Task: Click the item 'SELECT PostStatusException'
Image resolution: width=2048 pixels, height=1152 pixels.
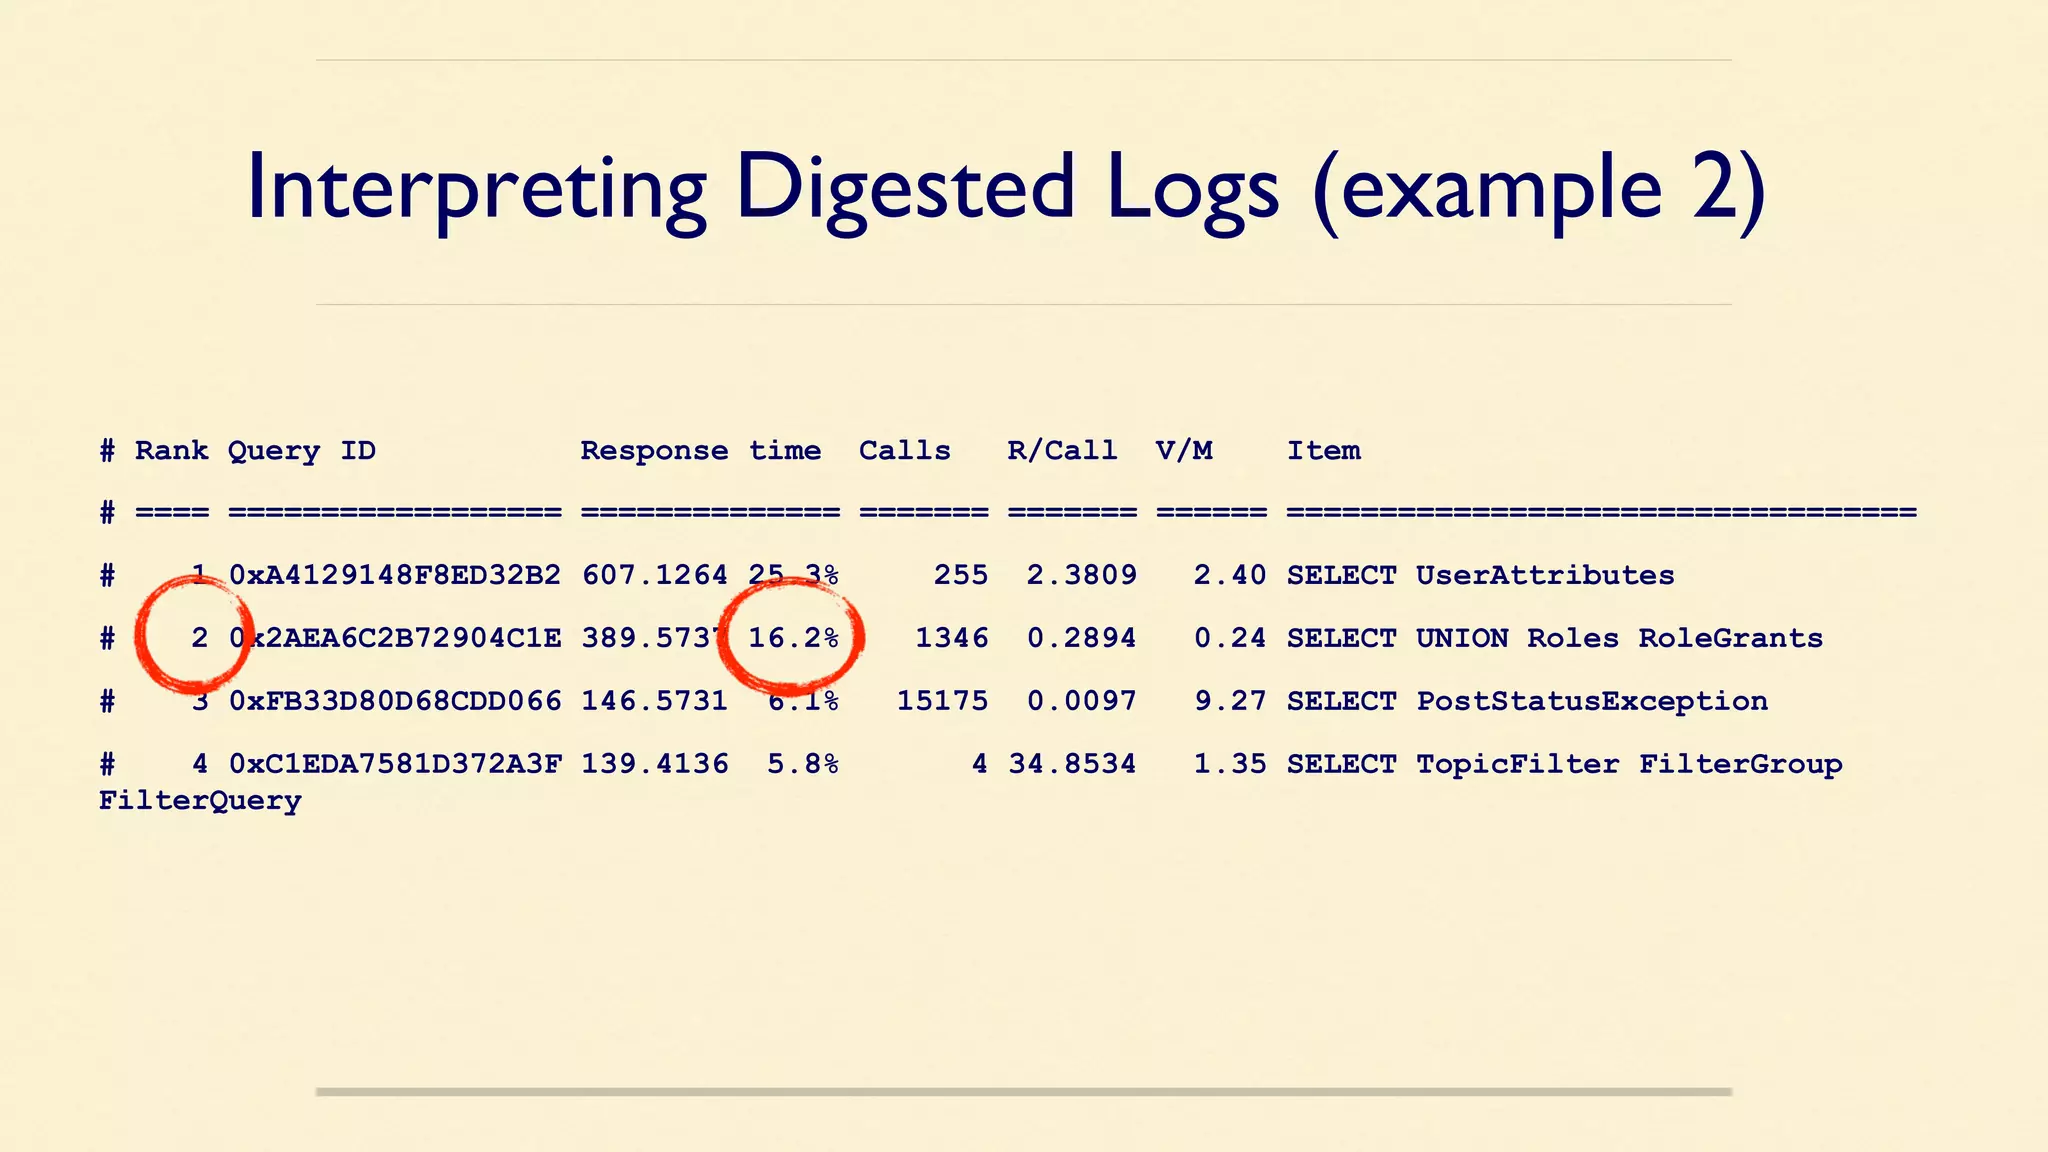Action: point(1527,701)
